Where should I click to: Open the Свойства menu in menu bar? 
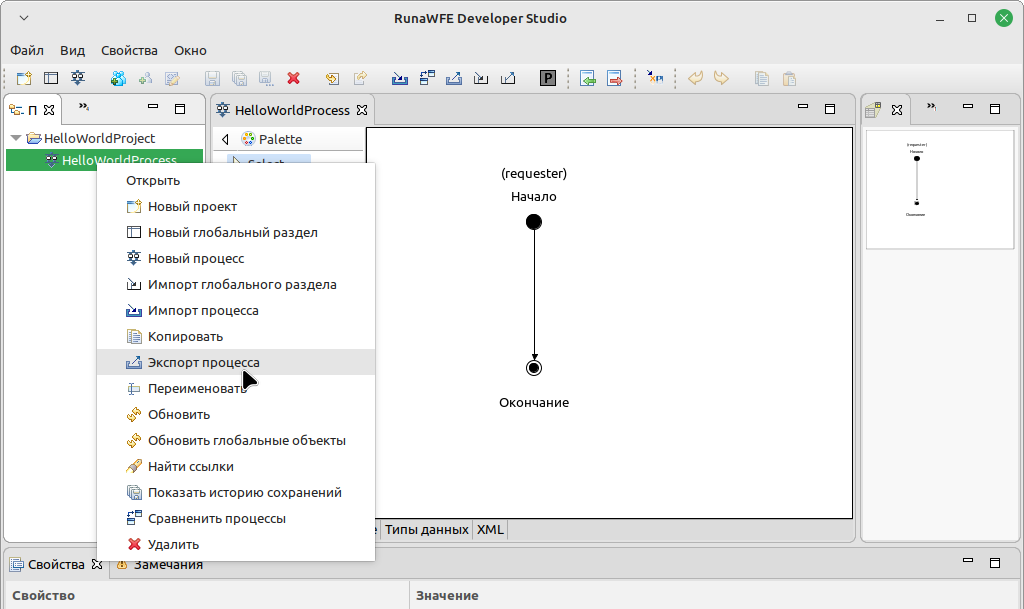[x=129, y=50]
